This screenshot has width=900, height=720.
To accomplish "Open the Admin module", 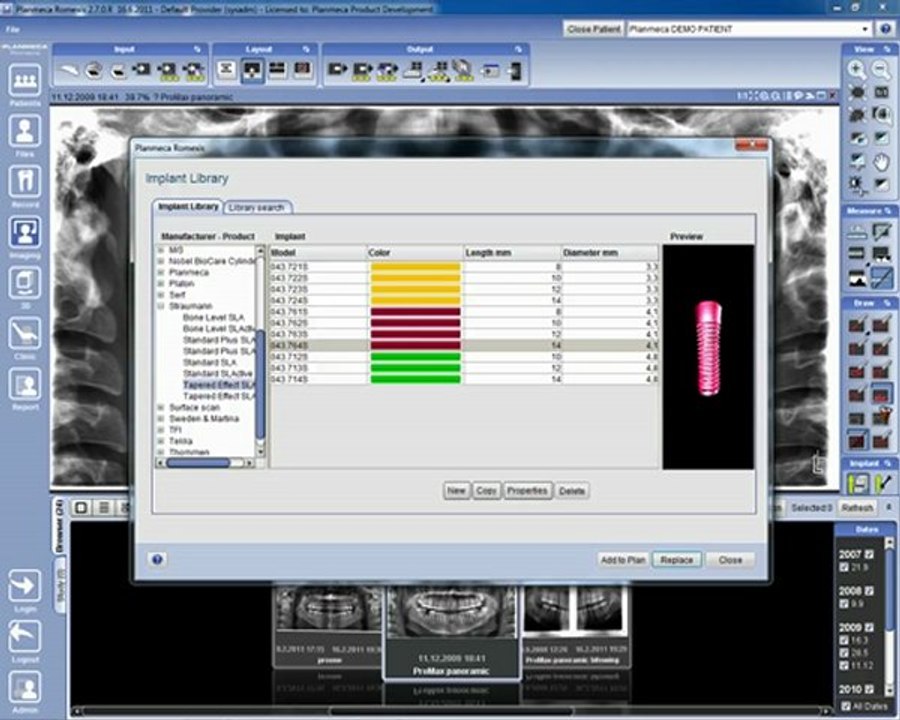I will 25,688.
